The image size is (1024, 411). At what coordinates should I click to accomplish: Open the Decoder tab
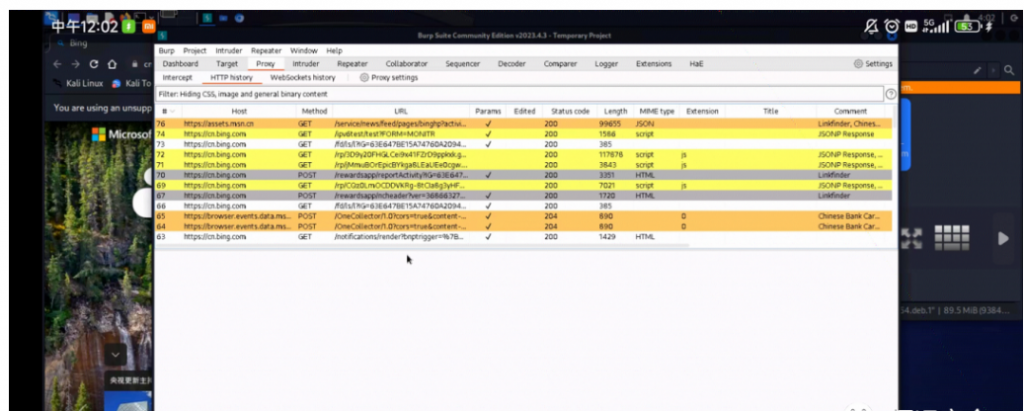pyautogui.click(x=511, y=64)
